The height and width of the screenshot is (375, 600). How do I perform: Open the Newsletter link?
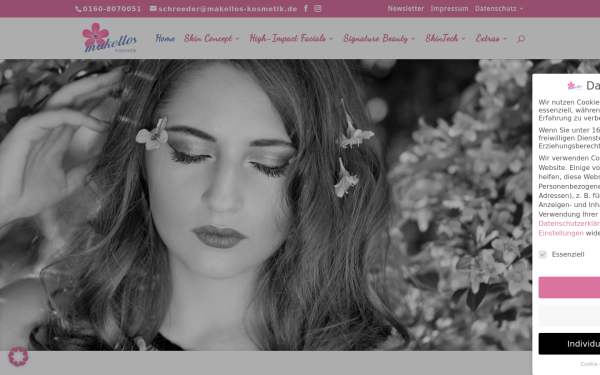tap(406, 8)
